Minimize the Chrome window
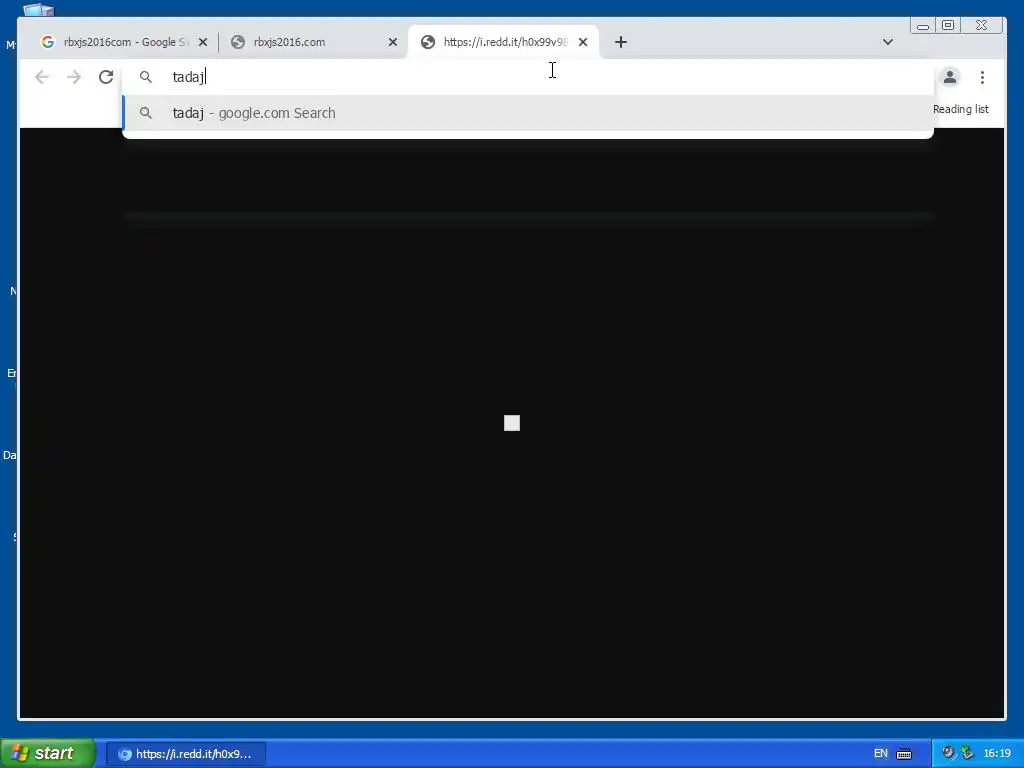Image resolution: width=1024 pixels, height=768 pixels. coord(923,25)
